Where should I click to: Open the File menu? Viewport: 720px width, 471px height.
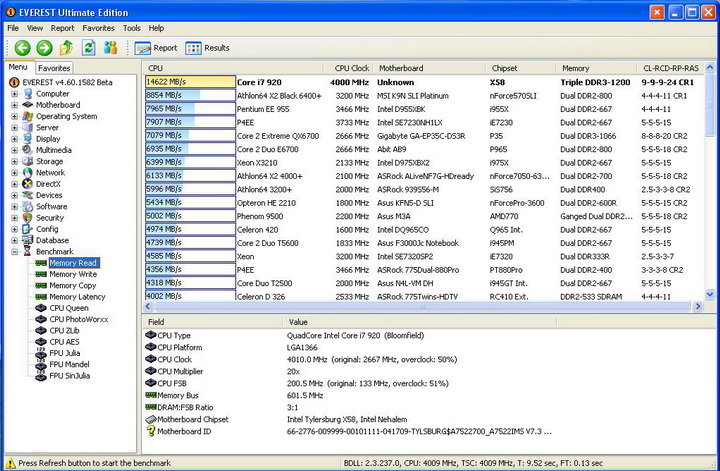[x=13, y=28]
